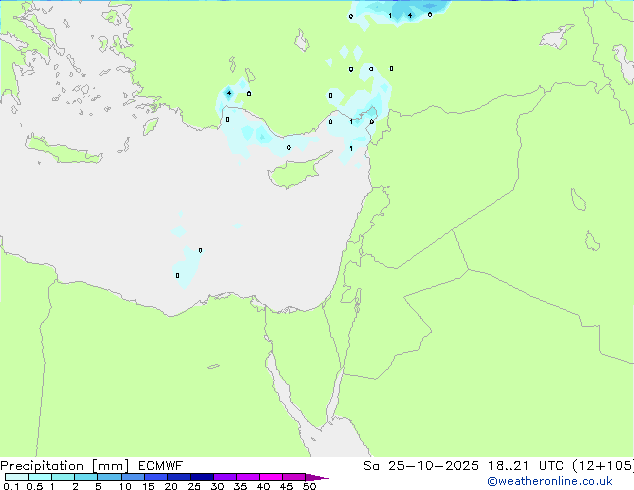Click the 2–5 mm legend swatch
Screen dimensions: 634x490
86,477
